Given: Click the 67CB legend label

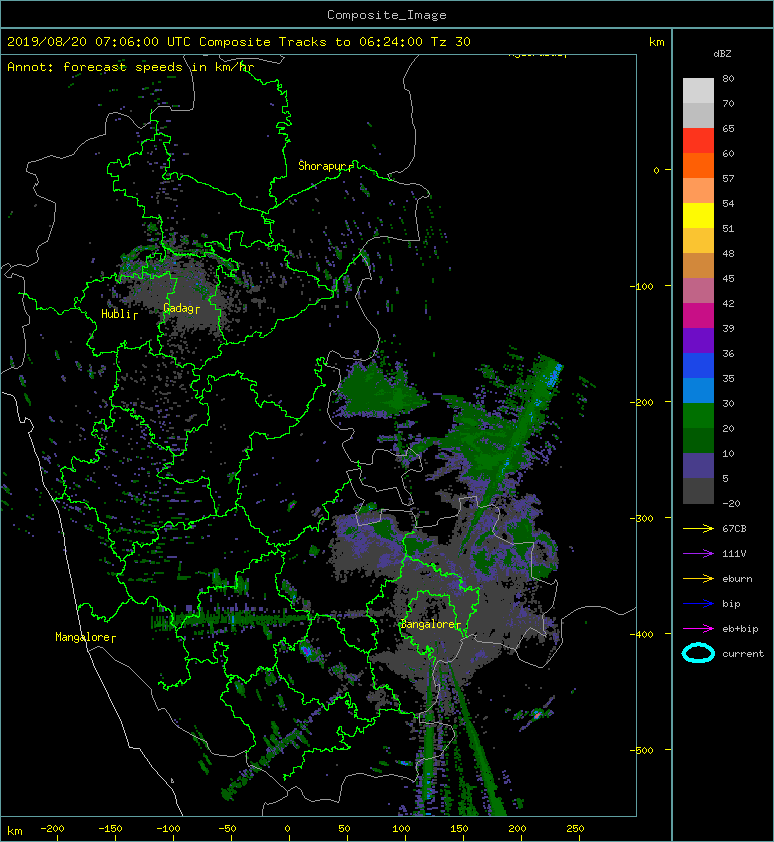Looking at the screenshot, I should [x=734, y=528].
